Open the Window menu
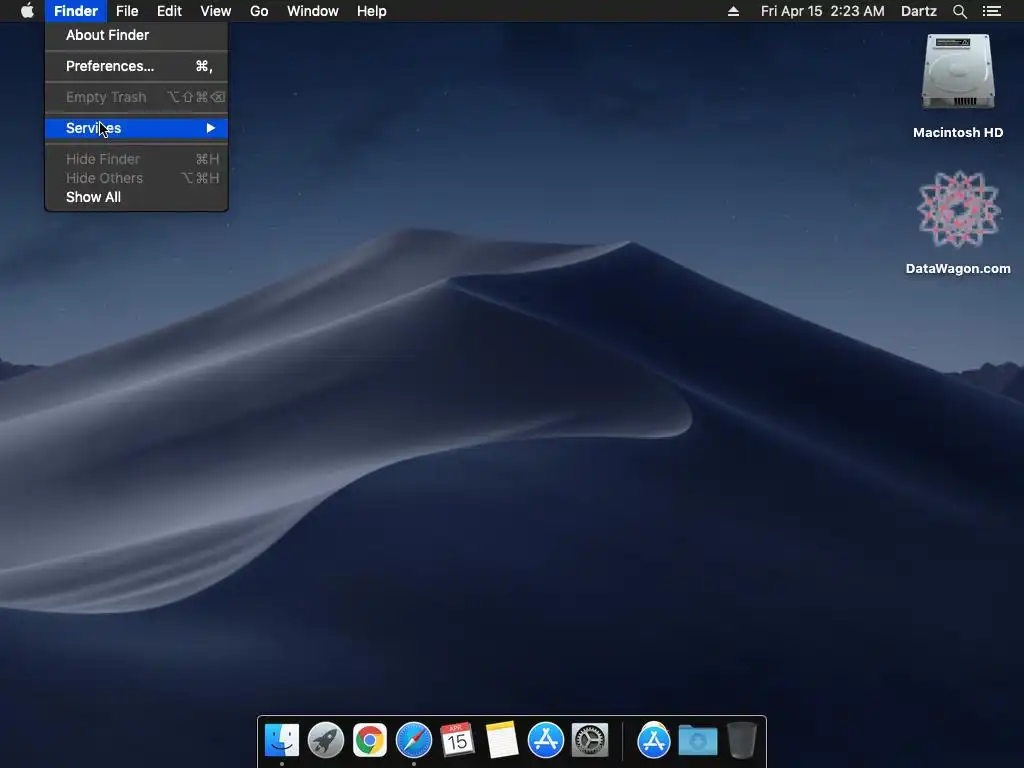This screenshot has width=1024, height=768. [x=313, y=11]
